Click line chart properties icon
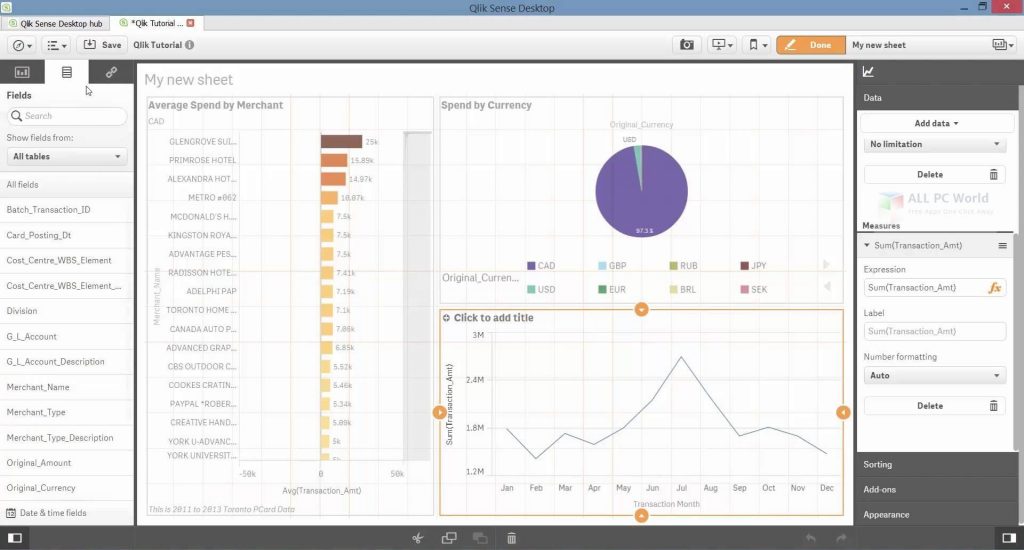This screenshot has width=1024, height=550. tap(868, 72)
